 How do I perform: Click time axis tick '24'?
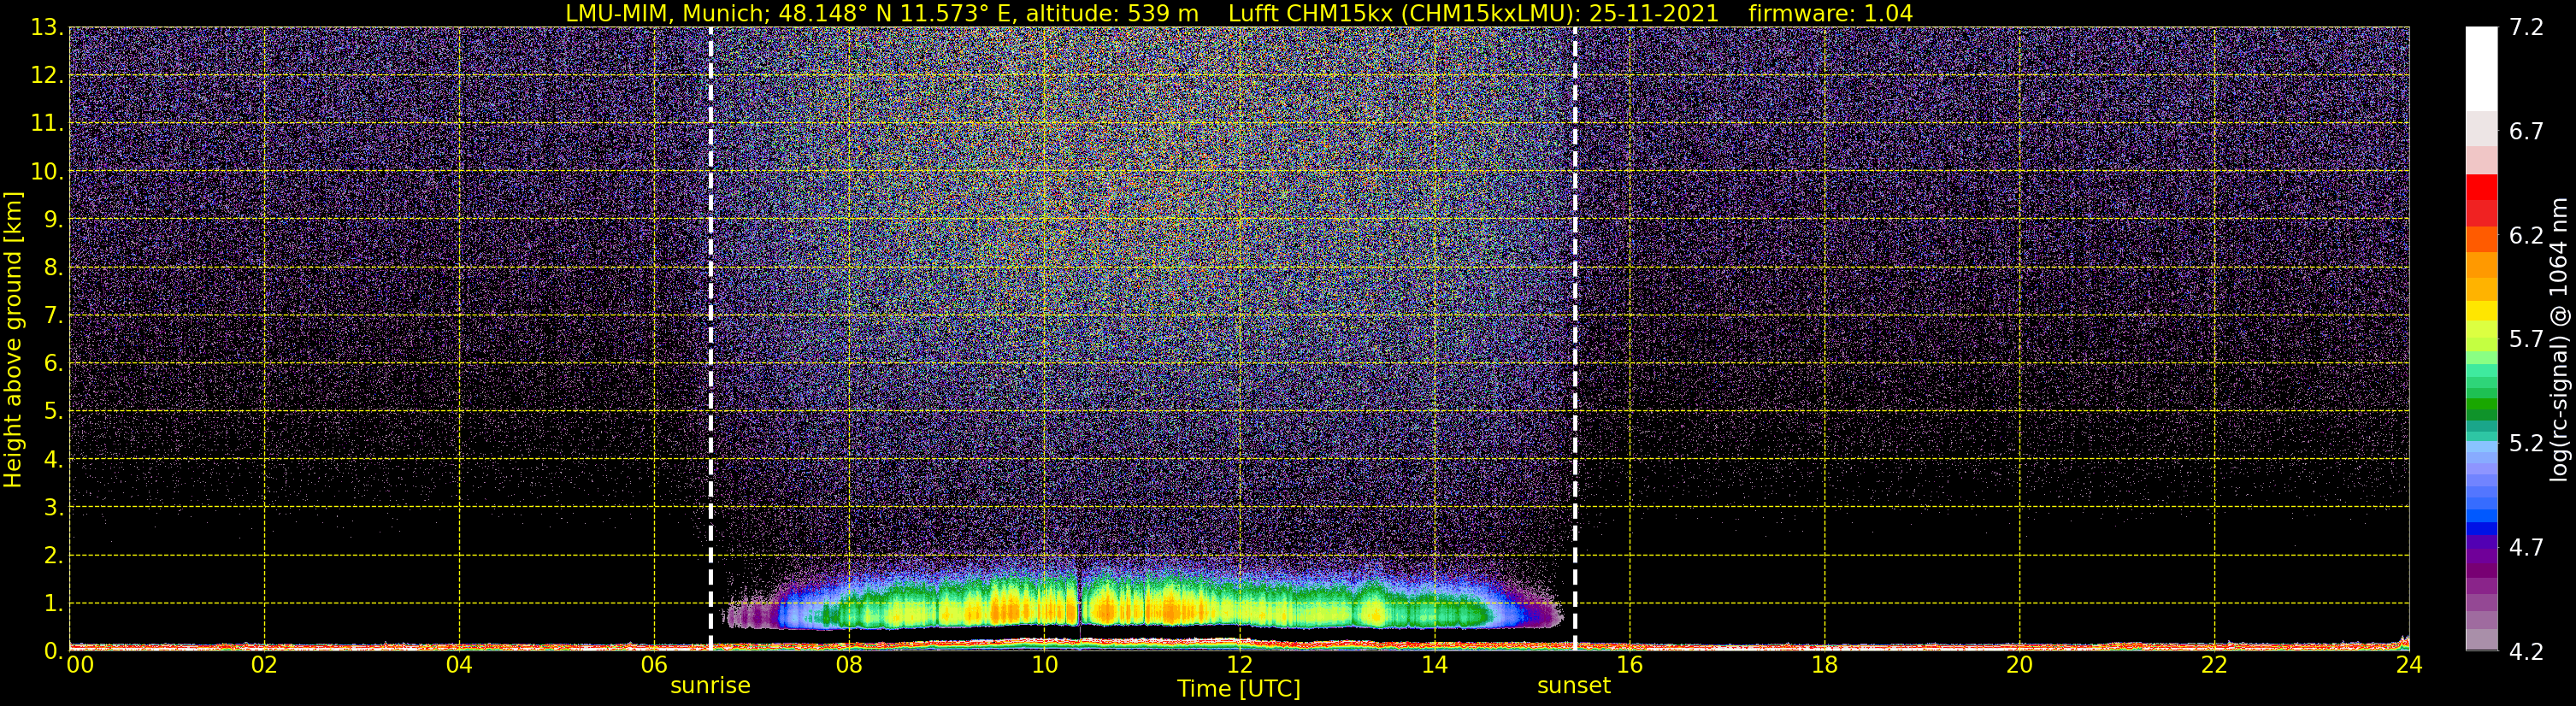tap(2409, 665)
